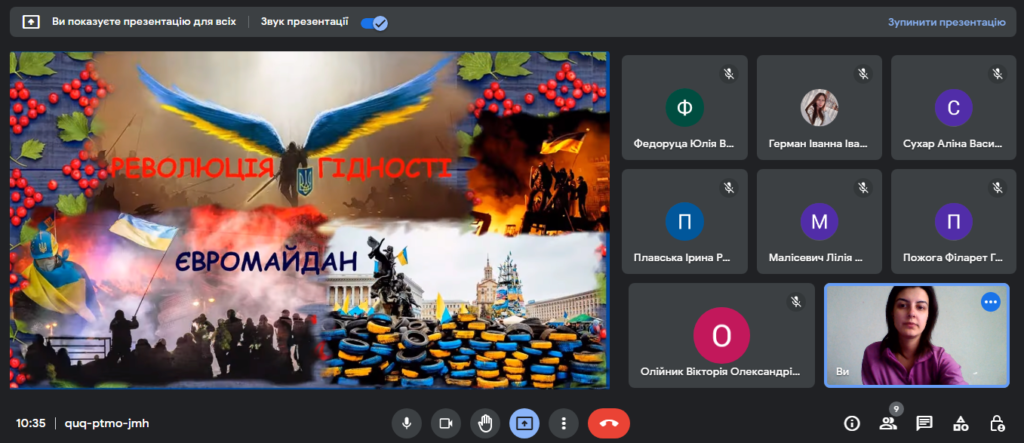This screenshot has height=443, width=1024.
Task: Show the participants list panel
Action: (x=888, y=423)
